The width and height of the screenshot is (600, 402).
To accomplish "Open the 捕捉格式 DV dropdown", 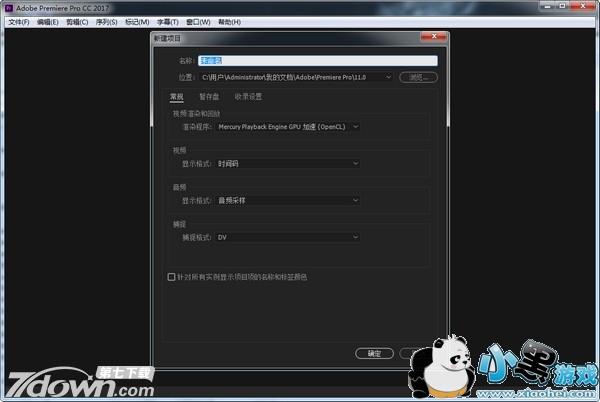I will (x=288, y=238).
